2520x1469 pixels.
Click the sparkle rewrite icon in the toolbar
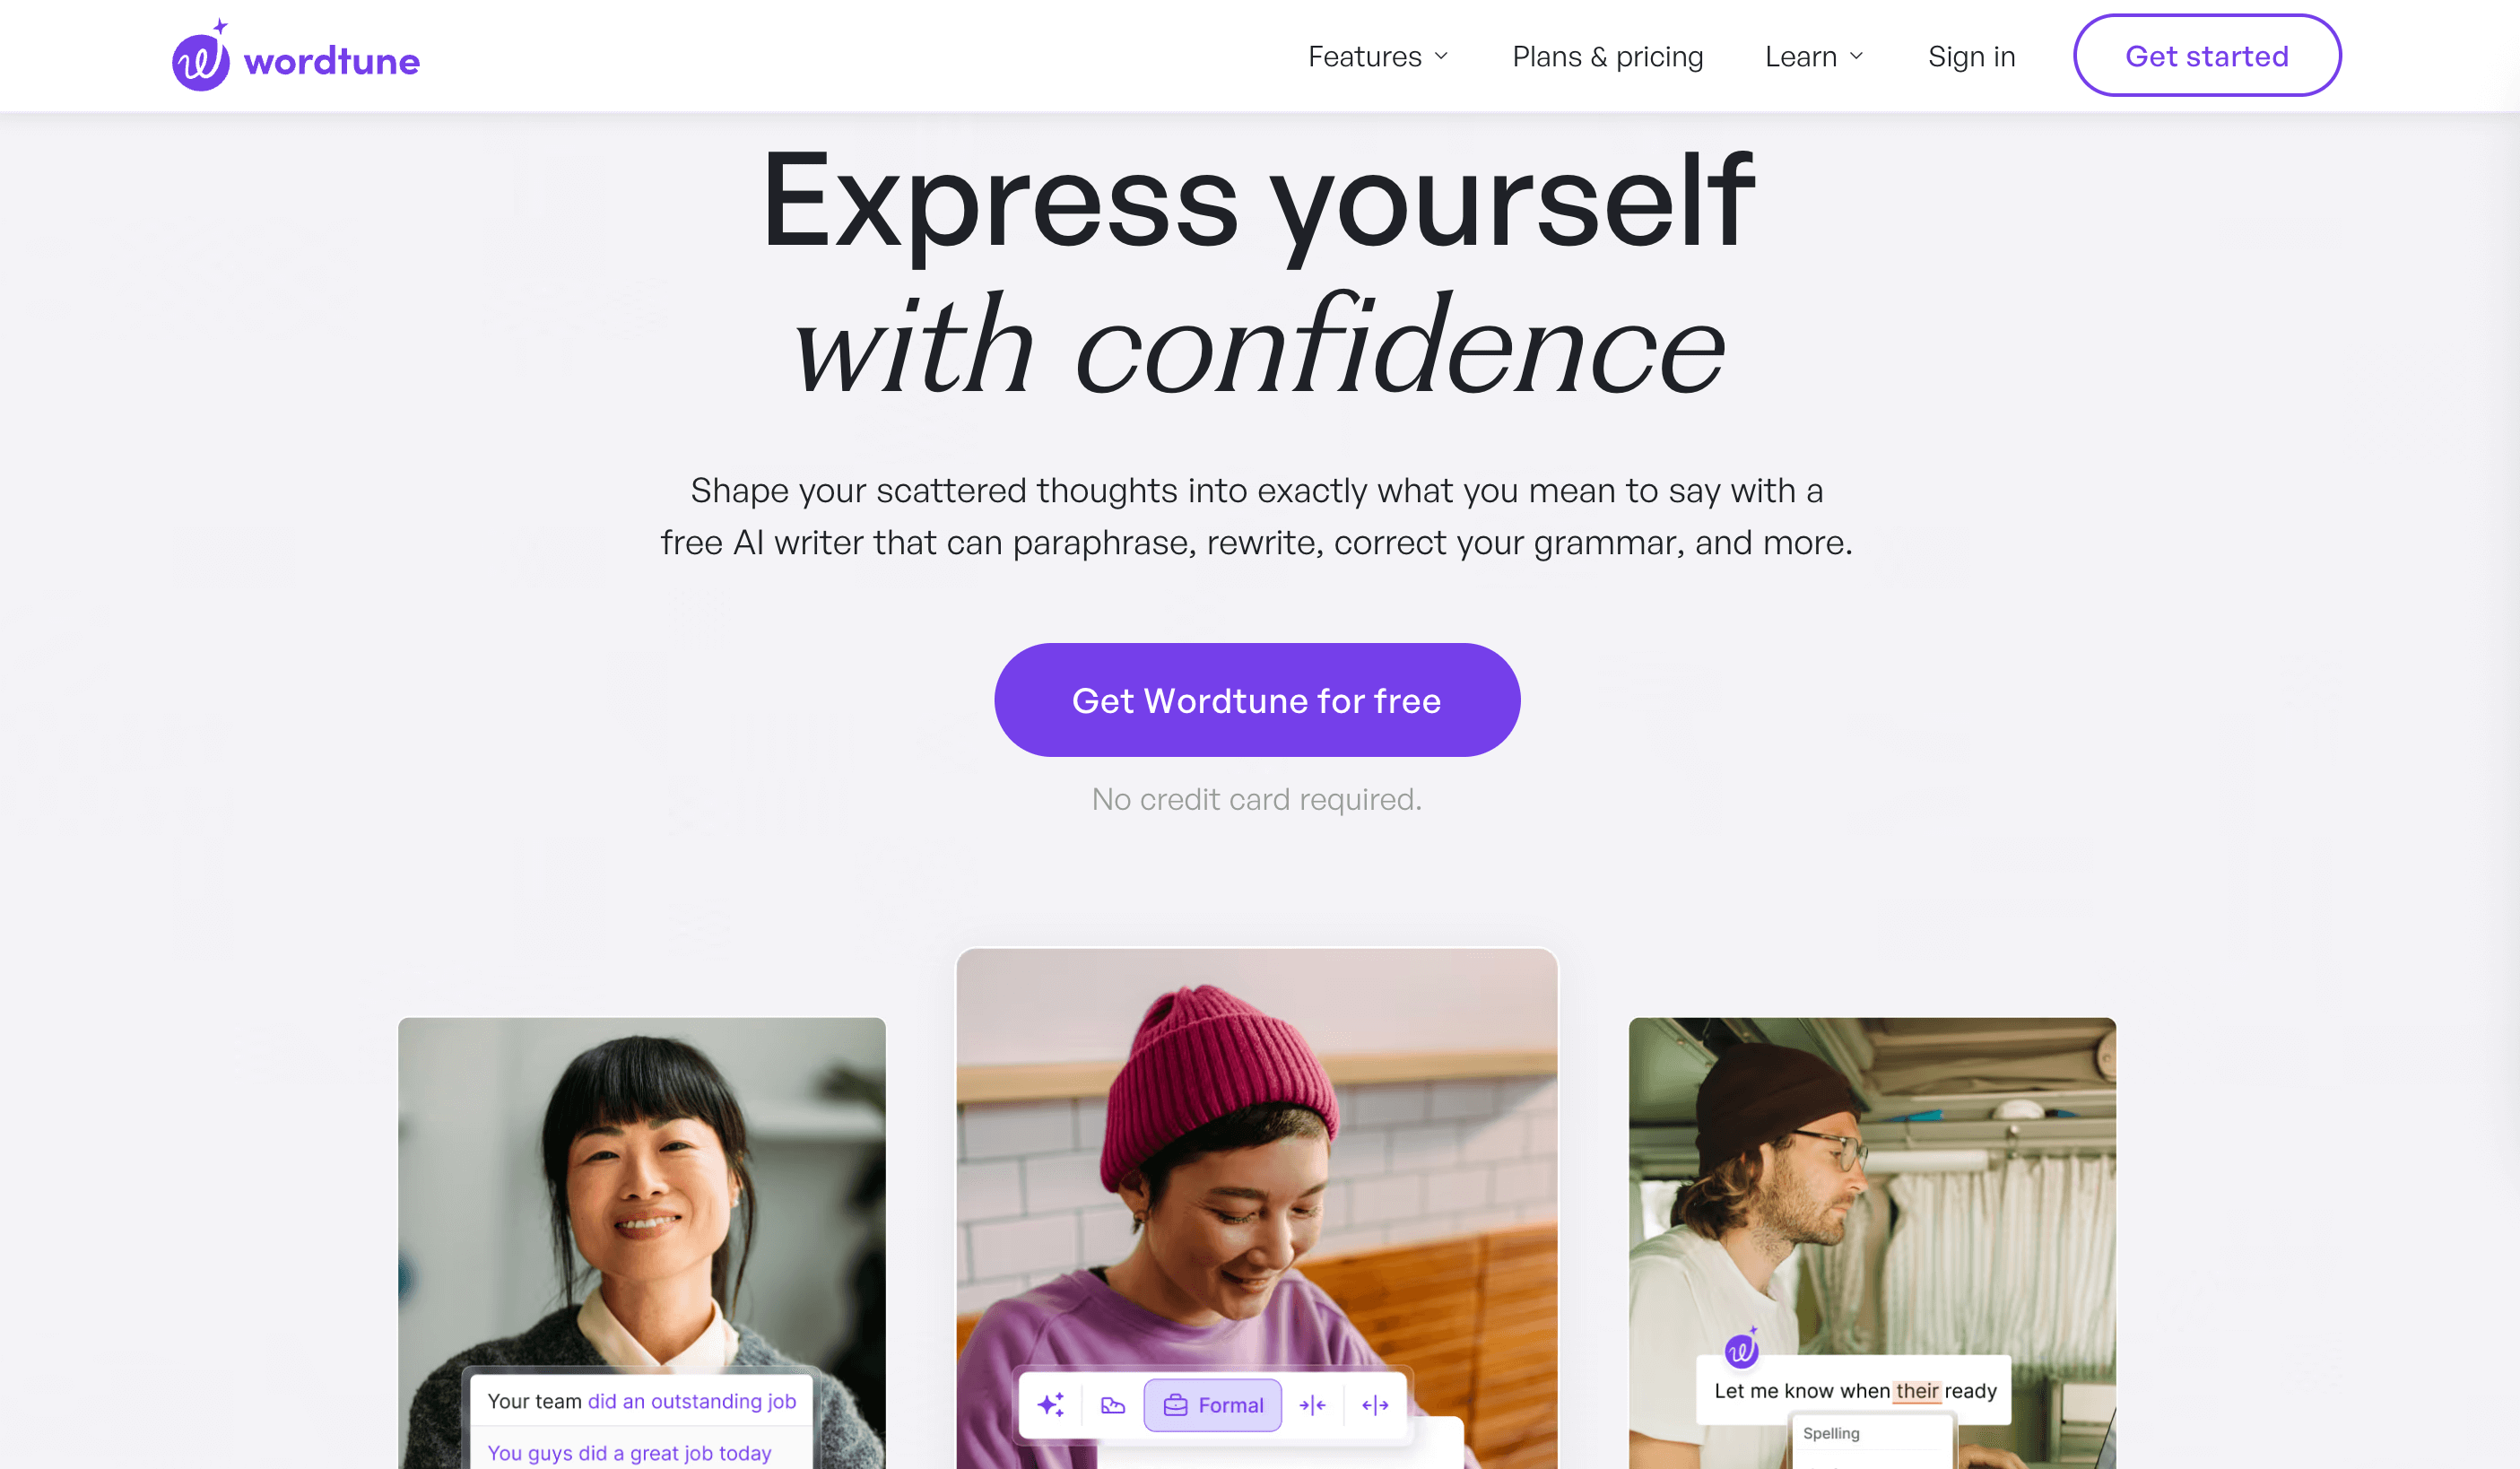[1051, 1405]
